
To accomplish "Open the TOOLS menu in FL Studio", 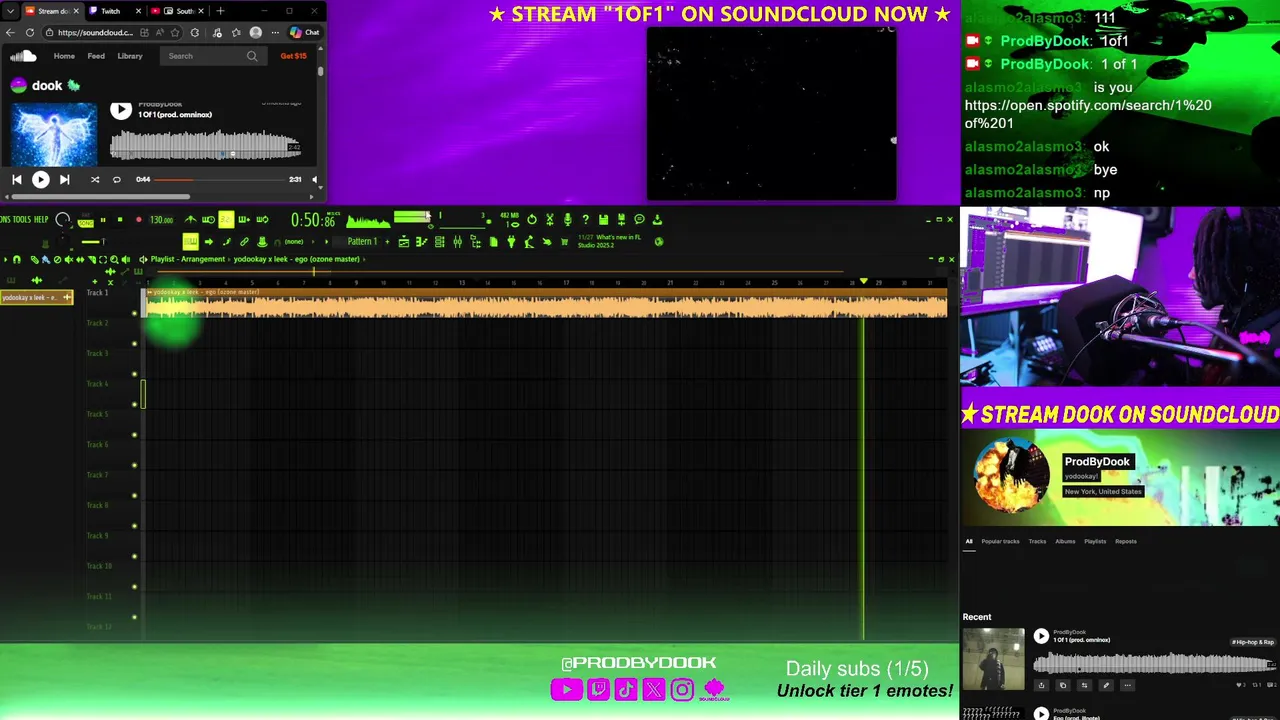I will pyautogui.click(x=20, y=219).
